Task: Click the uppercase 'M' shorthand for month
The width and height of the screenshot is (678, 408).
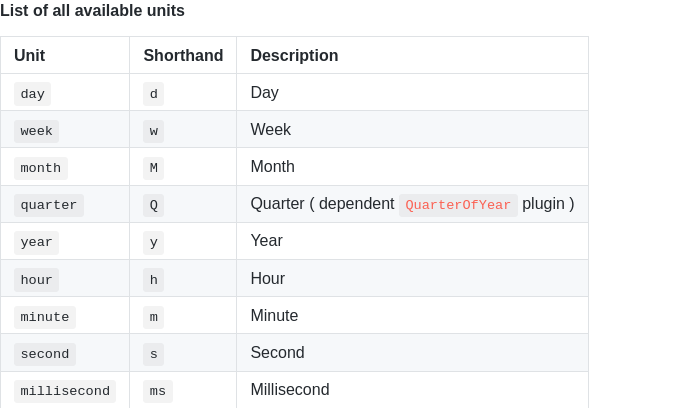Action: click(154, 168)
